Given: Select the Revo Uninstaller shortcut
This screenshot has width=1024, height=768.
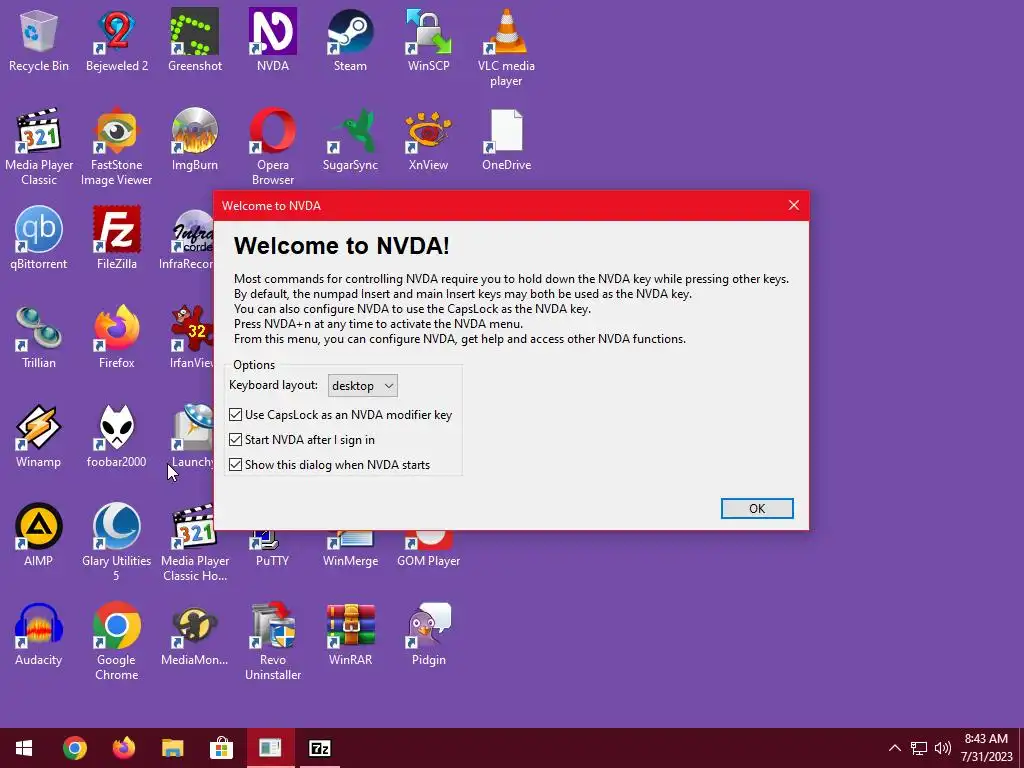Looking at the screenshot, I should tap(273, 642).
